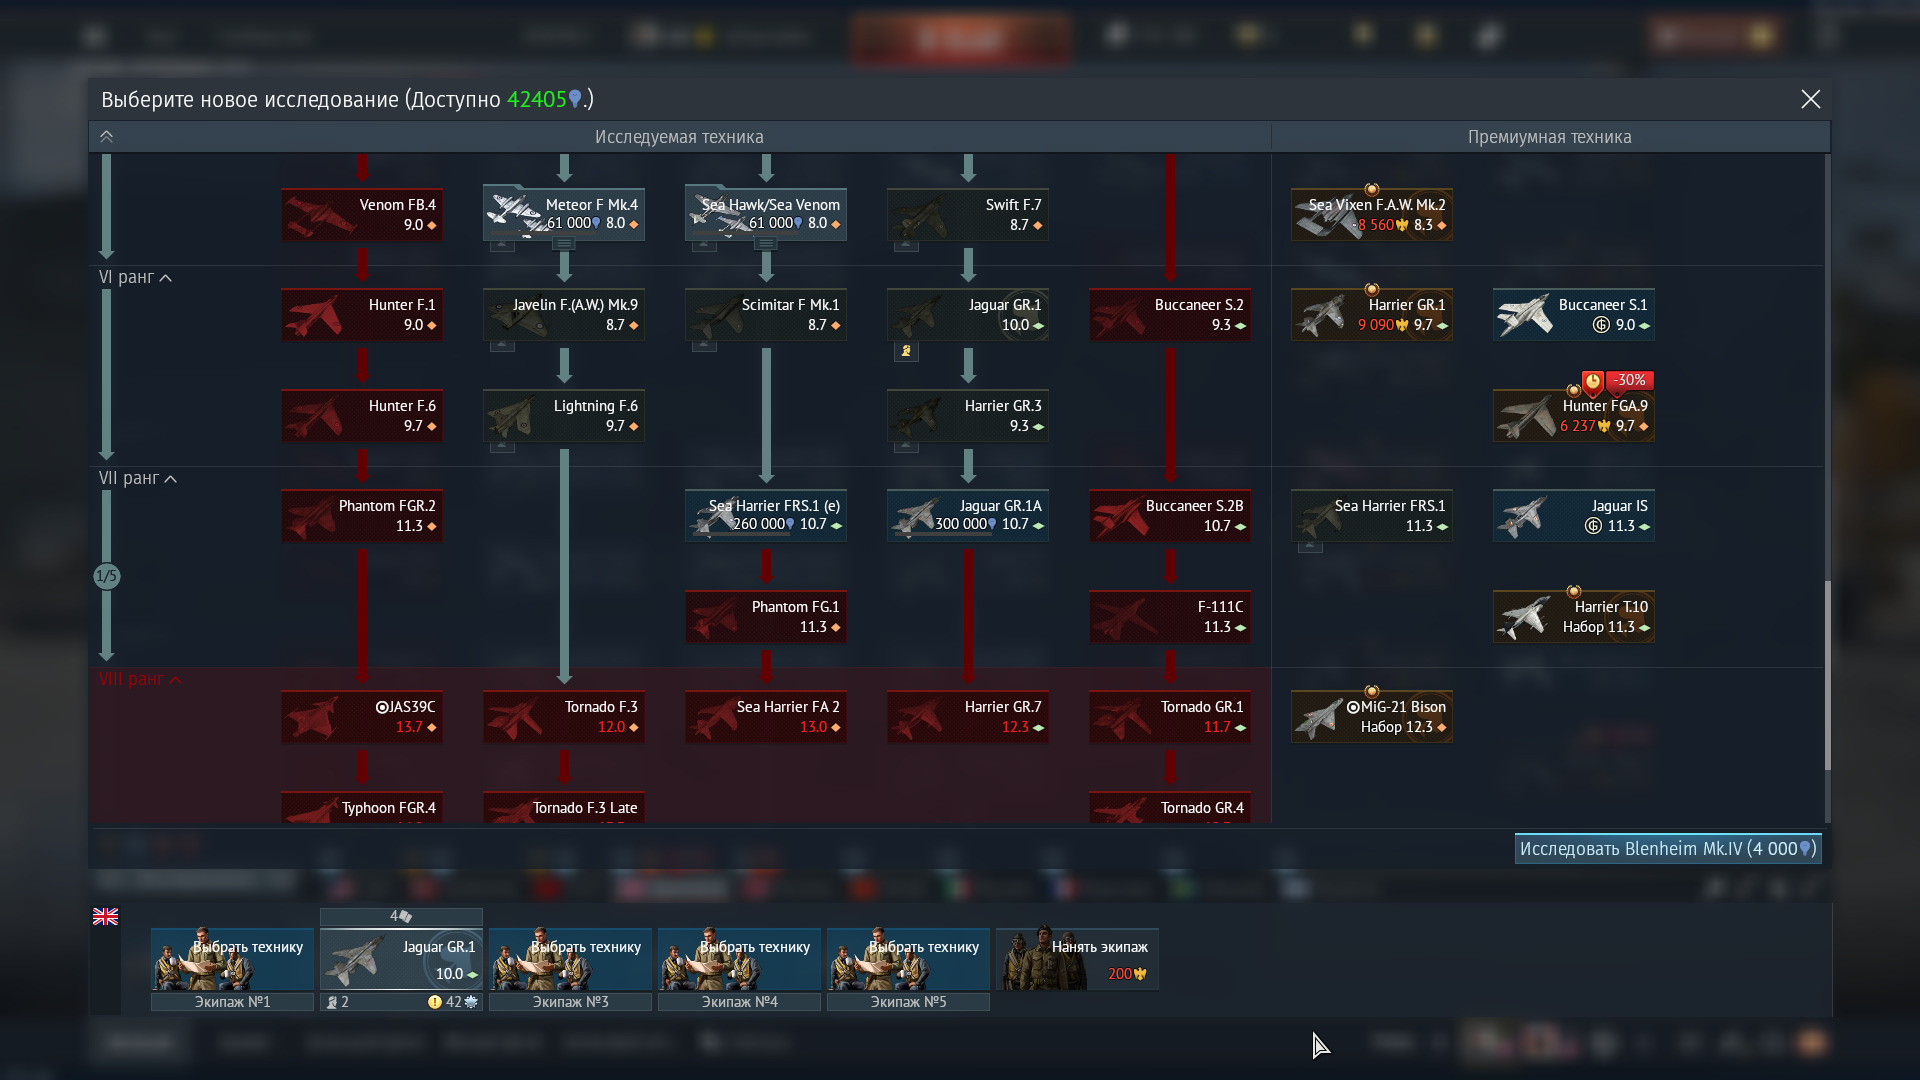Select the MiG-21 Bison premium aircraft
This screenshot has height=1080, width=1920.
pyautogui.click(x=1371, y=716)
